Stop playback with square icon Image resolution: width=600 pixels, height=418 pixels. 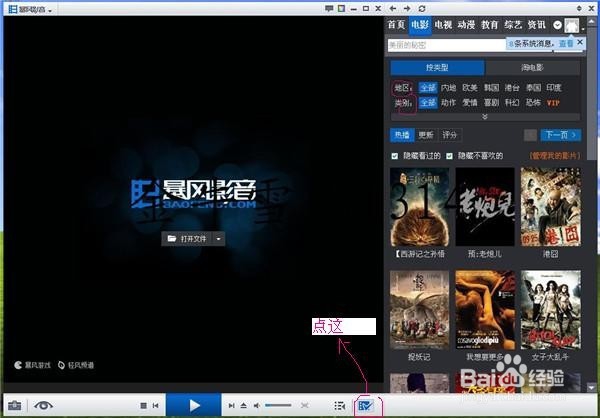143,405
